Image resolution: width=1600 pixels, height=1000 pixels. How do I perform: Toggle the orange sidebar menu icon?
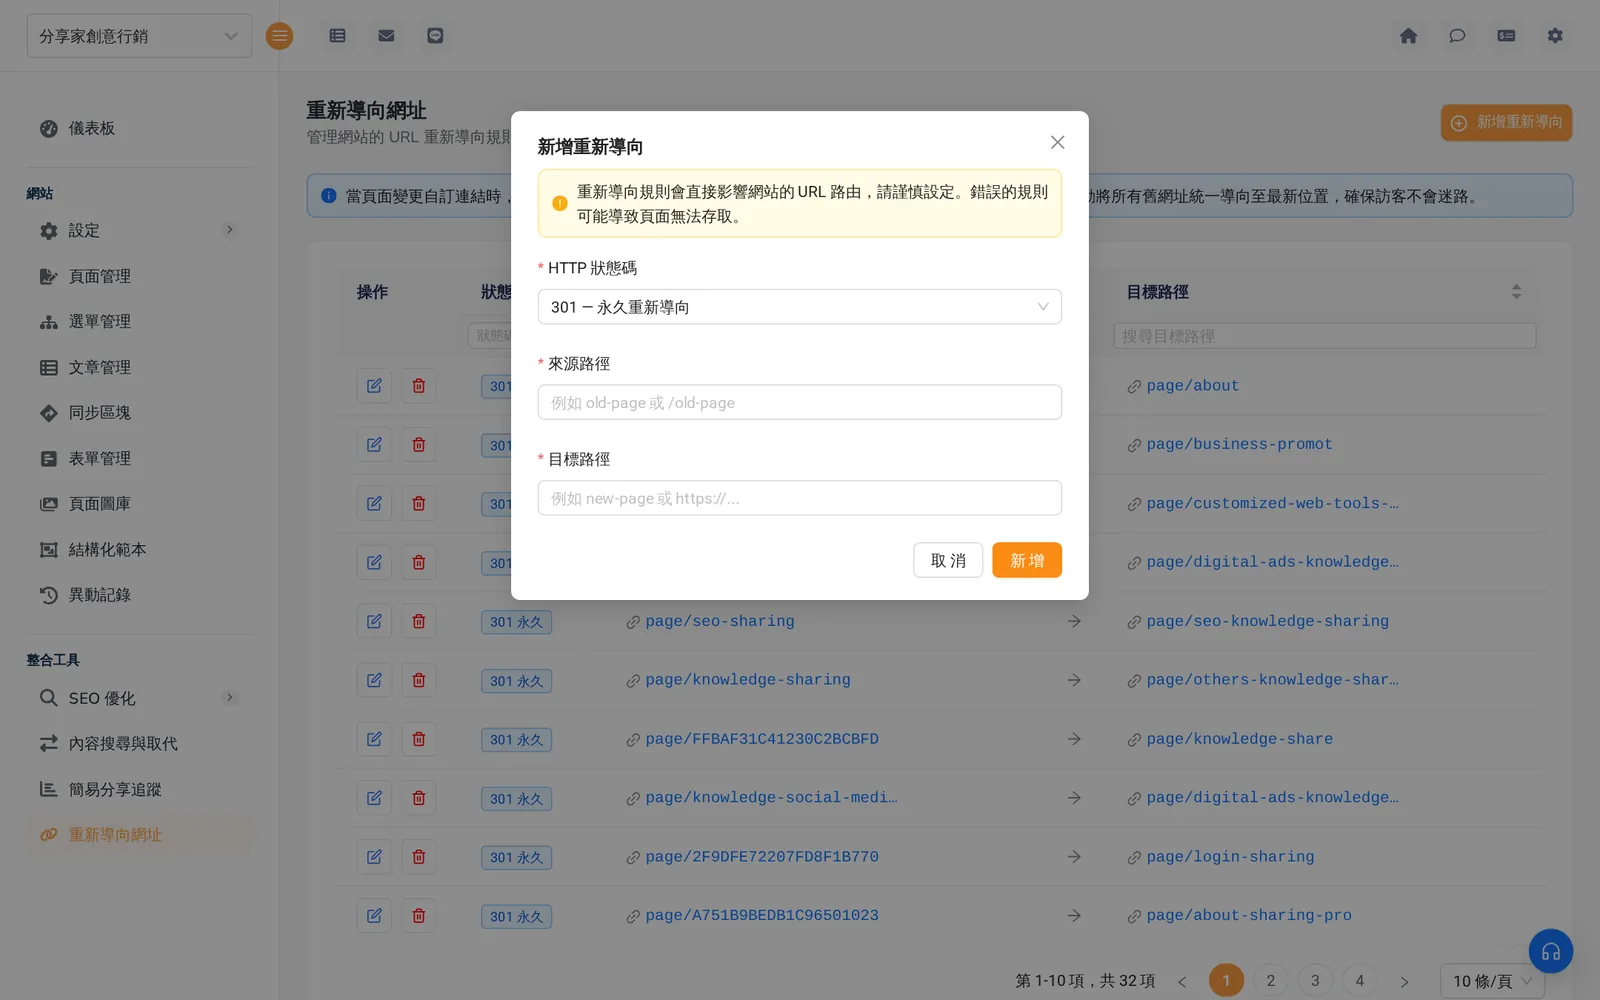(279, 36)
